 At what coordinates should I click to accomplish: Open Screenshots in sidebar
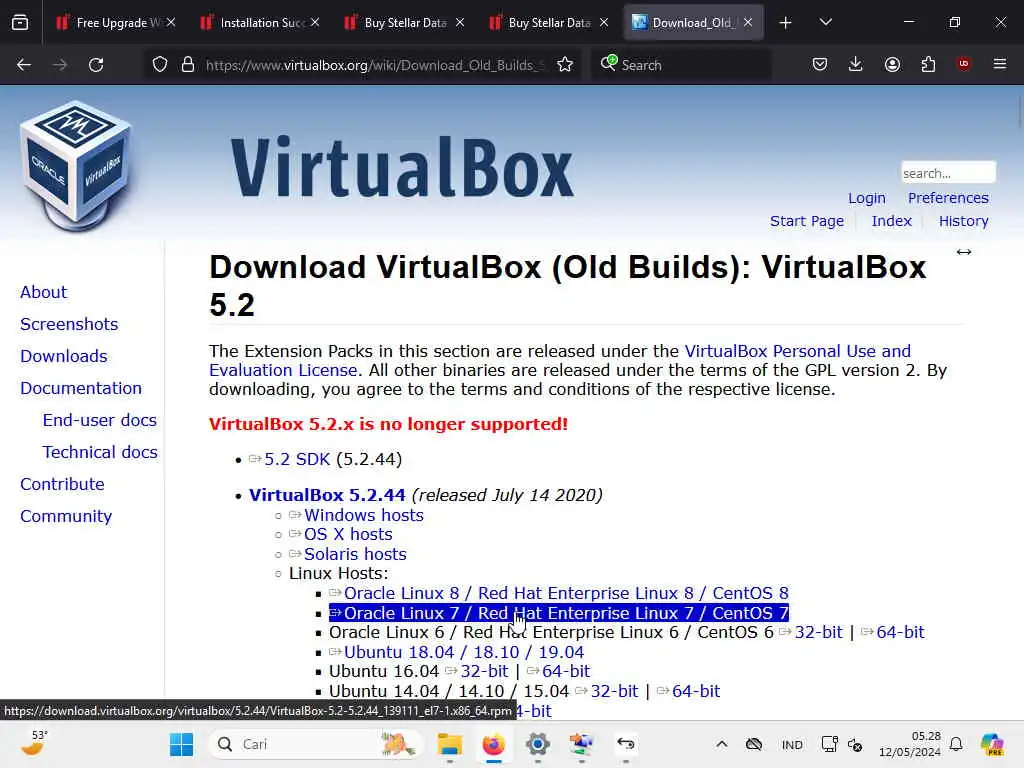pos(69,324)
